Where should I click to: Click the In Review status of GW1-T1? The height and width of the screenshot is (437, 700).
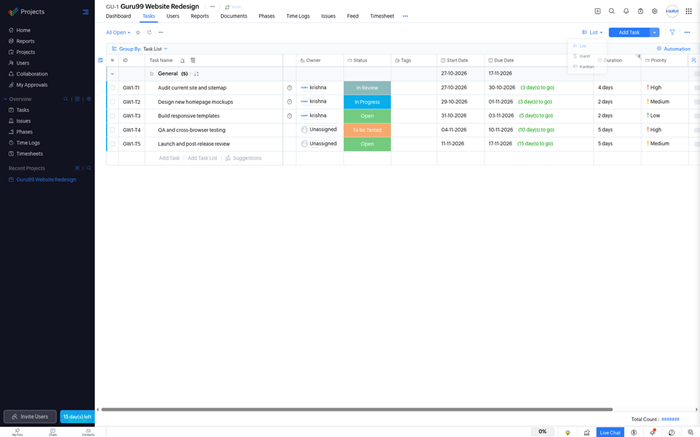[x=367, y=88]
